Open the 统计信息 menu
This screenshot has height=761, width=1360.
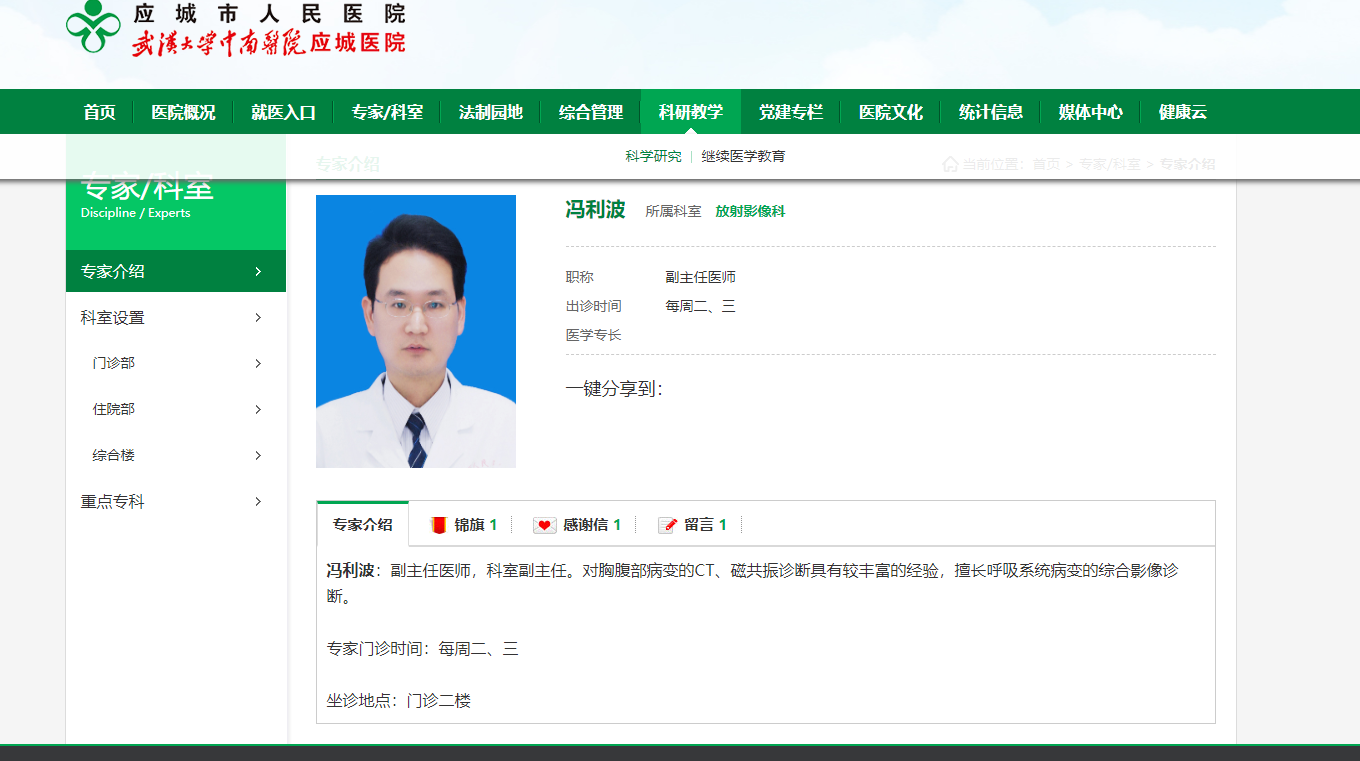coord(991,112)
